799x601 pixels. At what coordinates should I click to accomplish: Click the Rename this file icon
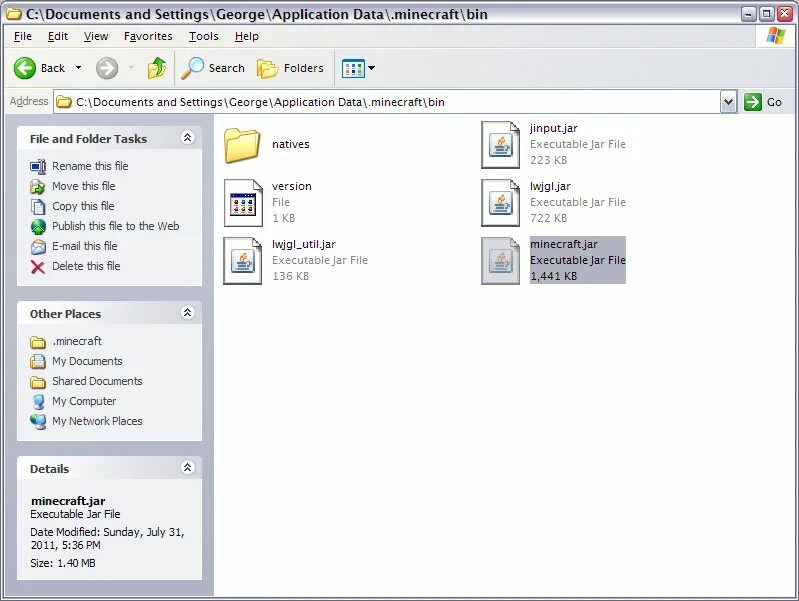coord(38,167)
